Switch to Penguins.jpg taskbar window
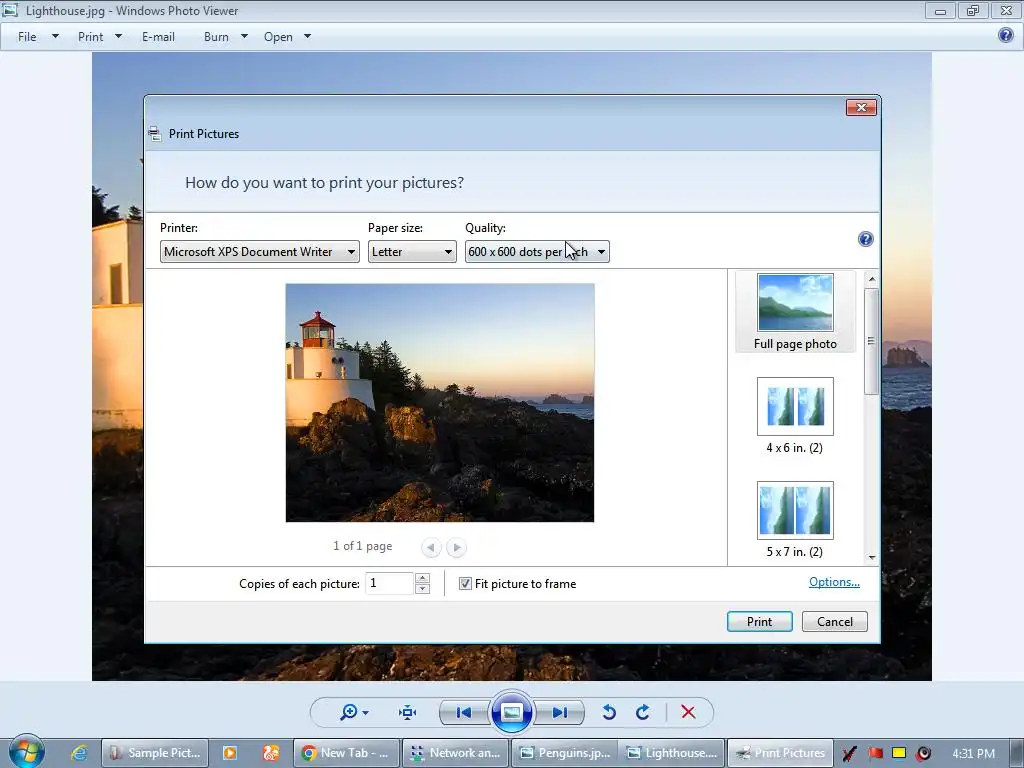 click(564, 753)
